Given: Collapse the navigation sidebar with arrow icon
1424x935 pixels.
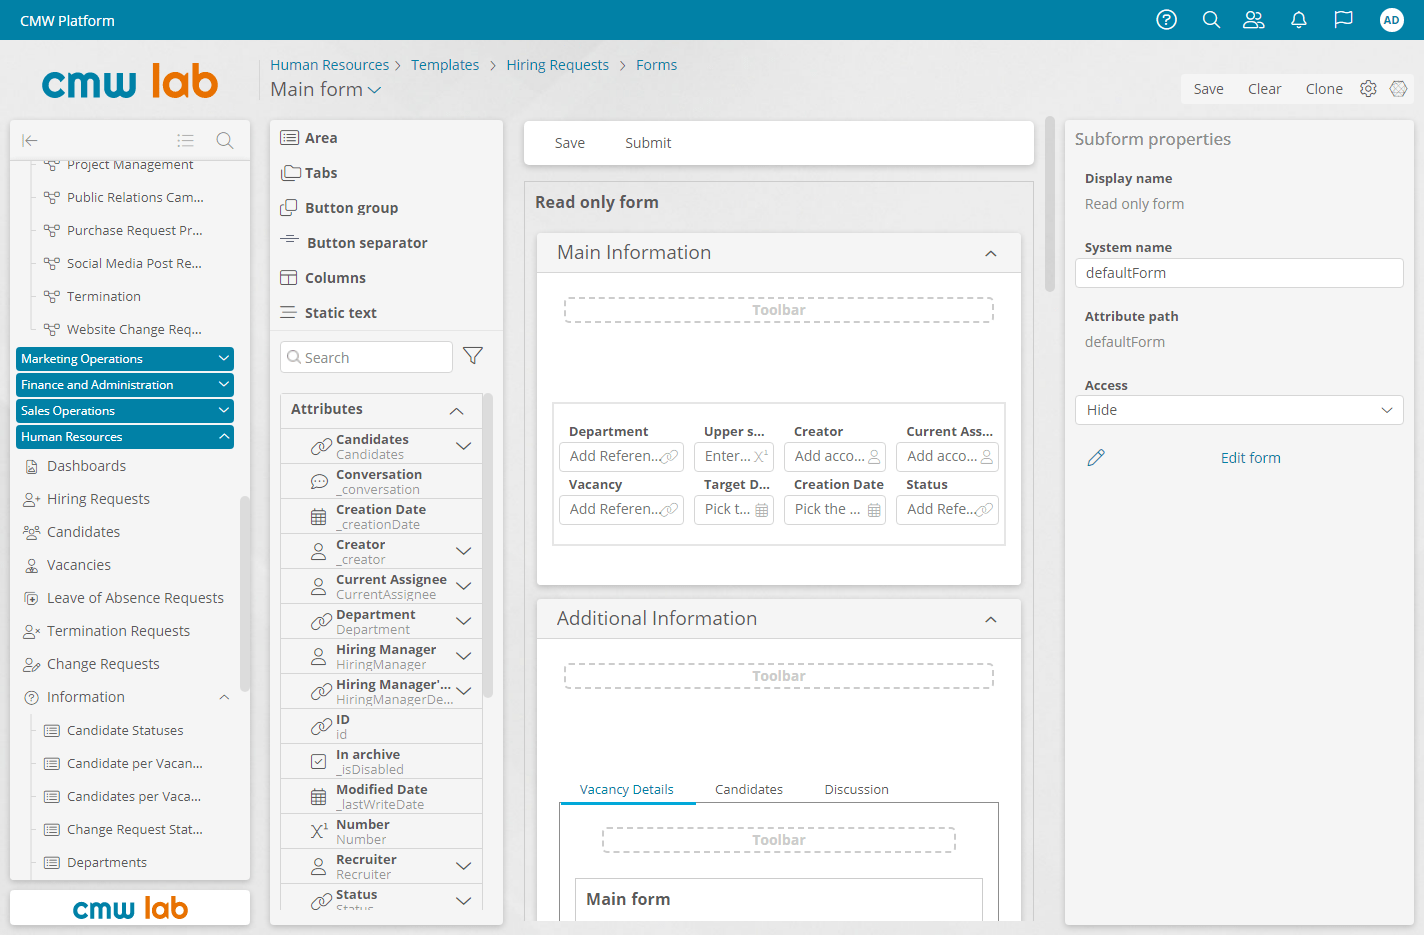Looking at the screenshot, I should pos(30,141).
